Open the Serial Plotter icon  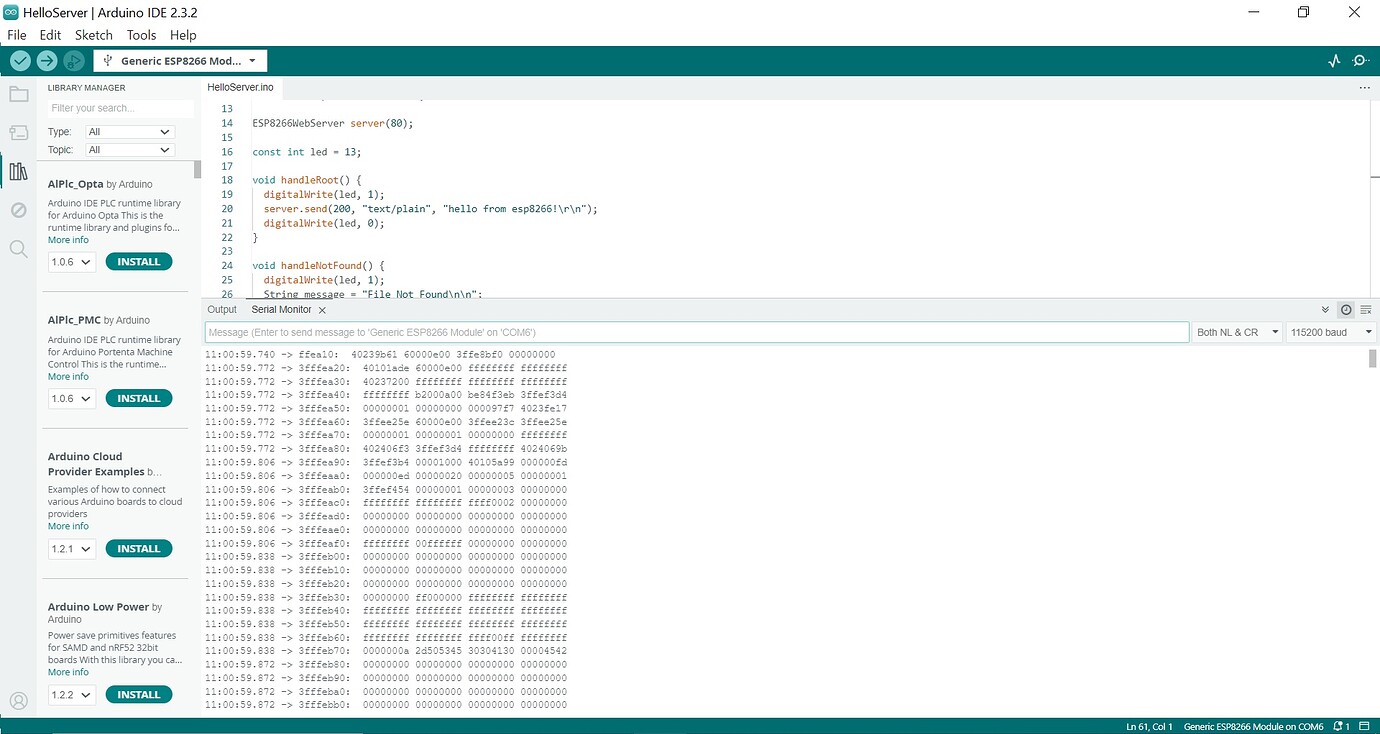(1333, 60)
